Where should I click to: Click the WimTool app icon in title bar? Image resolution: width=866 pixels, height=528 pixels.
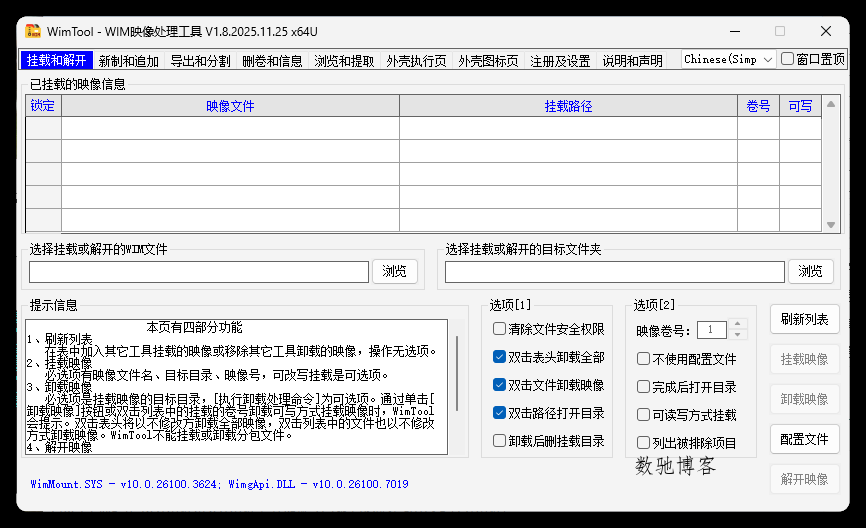tap(33, 31)
